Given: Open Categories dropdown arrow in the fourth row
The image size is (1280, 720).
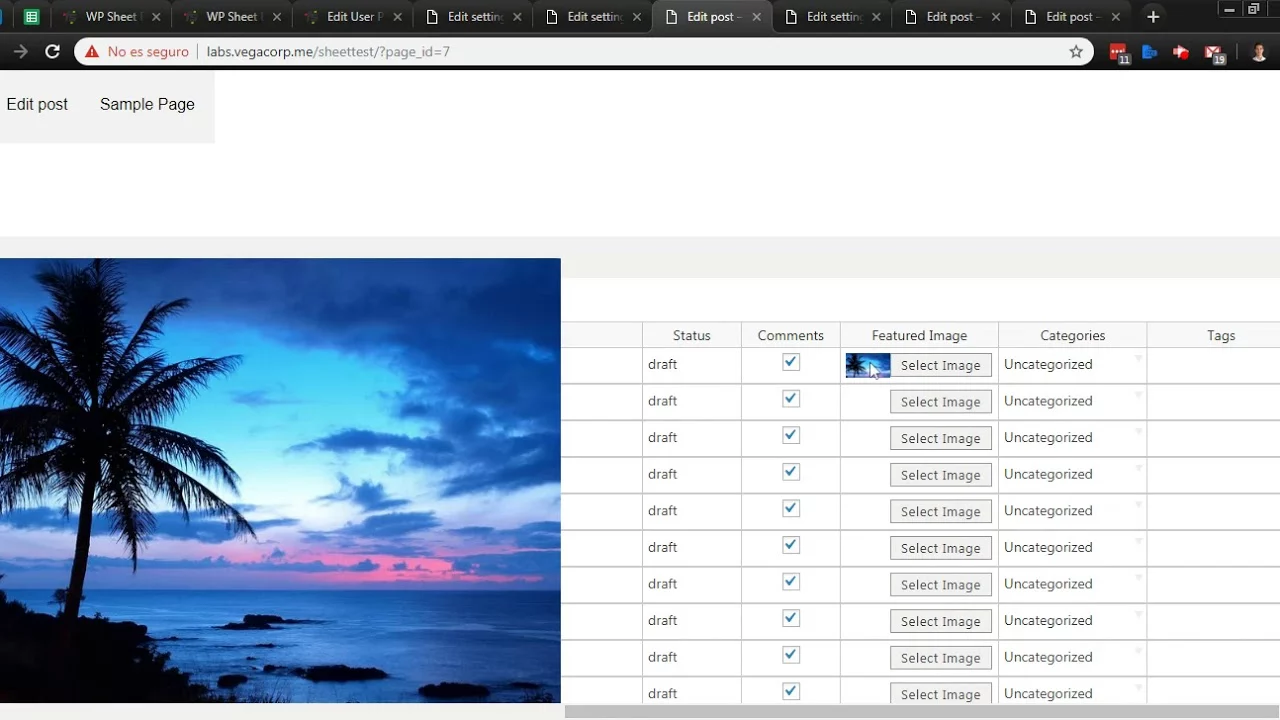Looking at the screenshot, I should pyautogui.click(x=1138, y=468).
